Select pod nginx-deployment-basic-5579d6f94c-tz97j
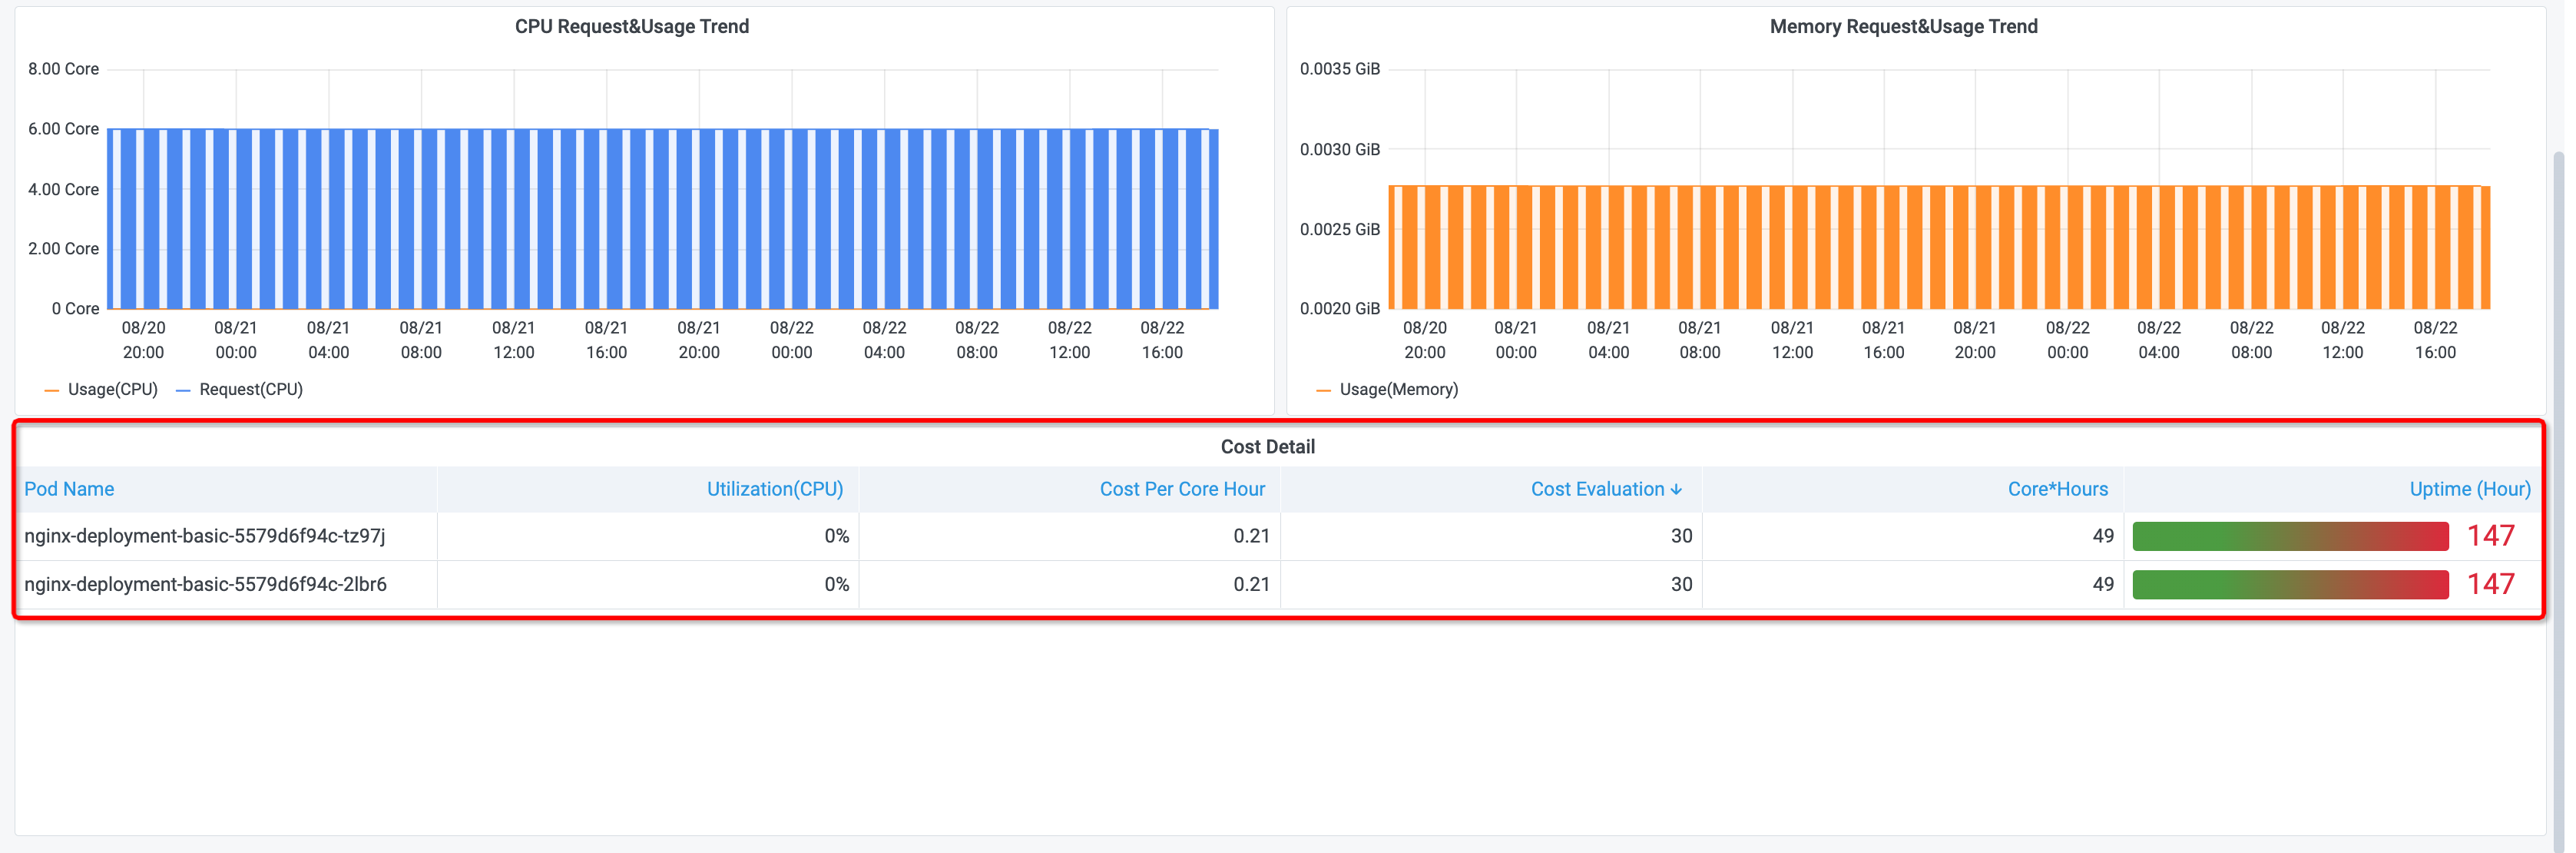 point(204,536)
